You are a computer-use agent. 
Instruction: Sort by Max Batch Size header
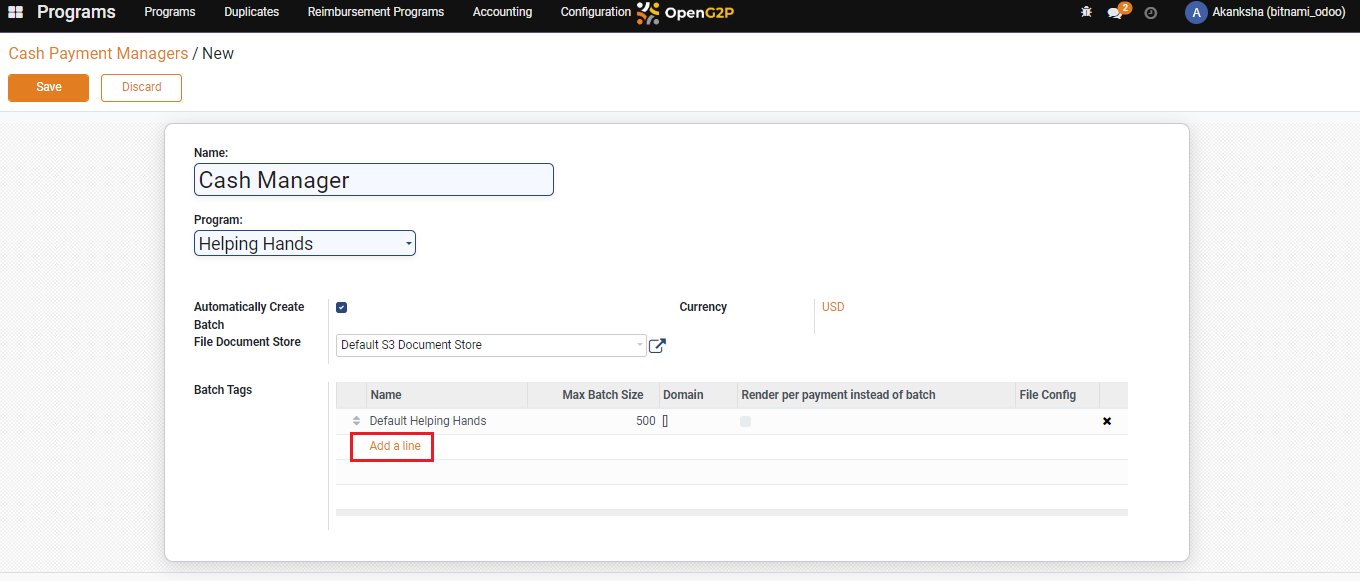coord(593,395)
